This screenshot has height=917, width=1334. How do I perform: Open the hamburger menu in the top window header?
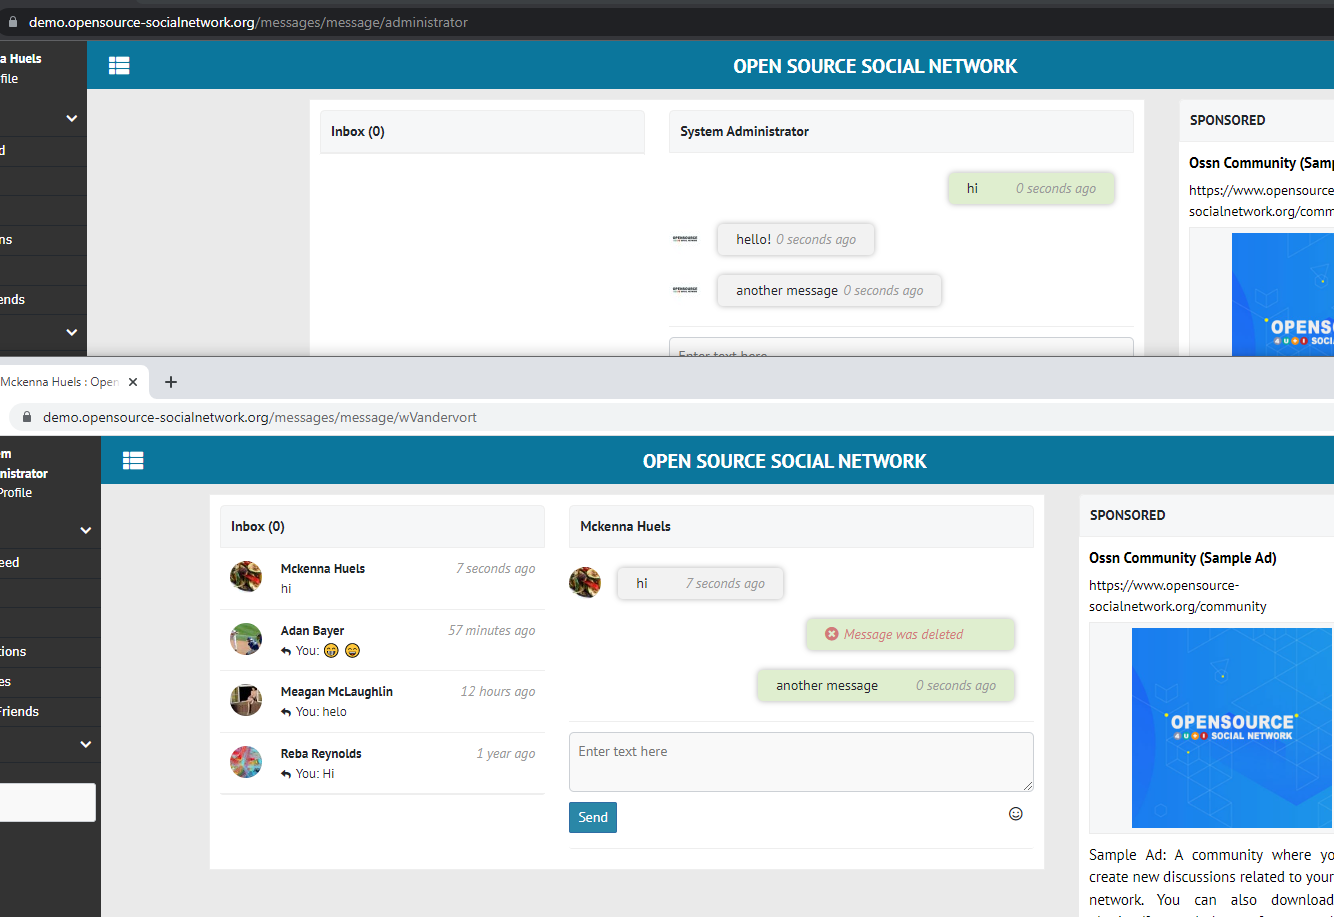[119, 65]
